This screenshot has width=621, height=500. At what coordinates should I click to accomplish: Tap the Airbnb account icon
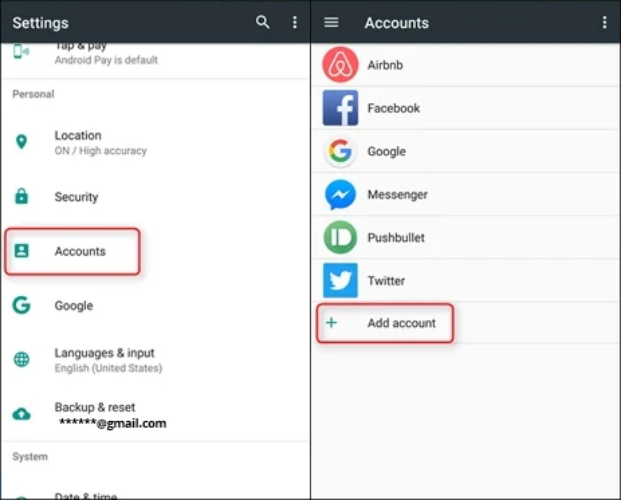point(340,66)
